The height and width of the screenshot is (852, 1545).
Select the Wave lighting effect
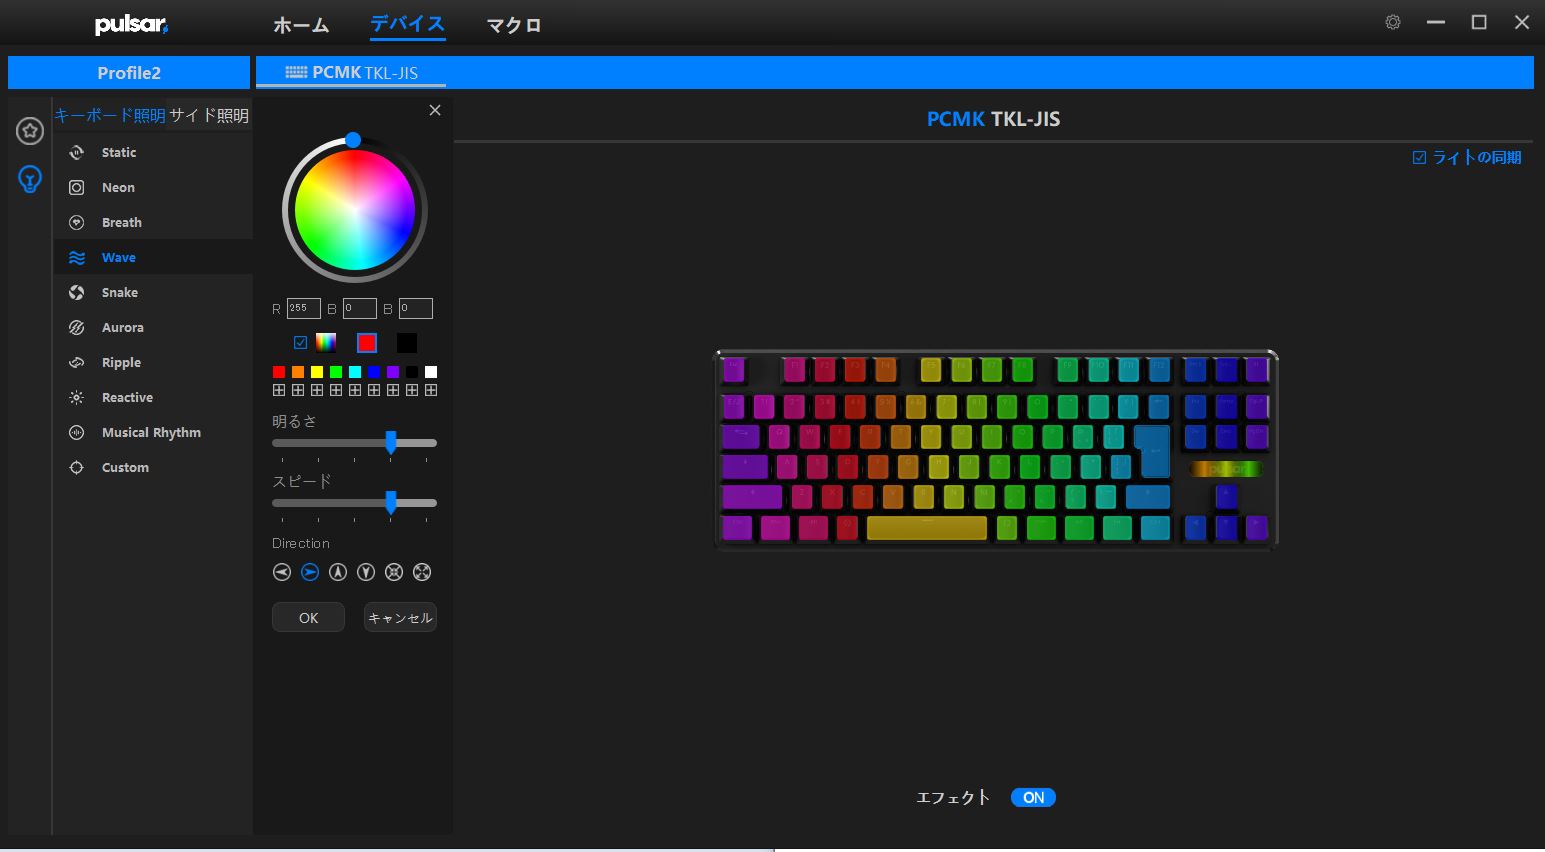[153, 257]
